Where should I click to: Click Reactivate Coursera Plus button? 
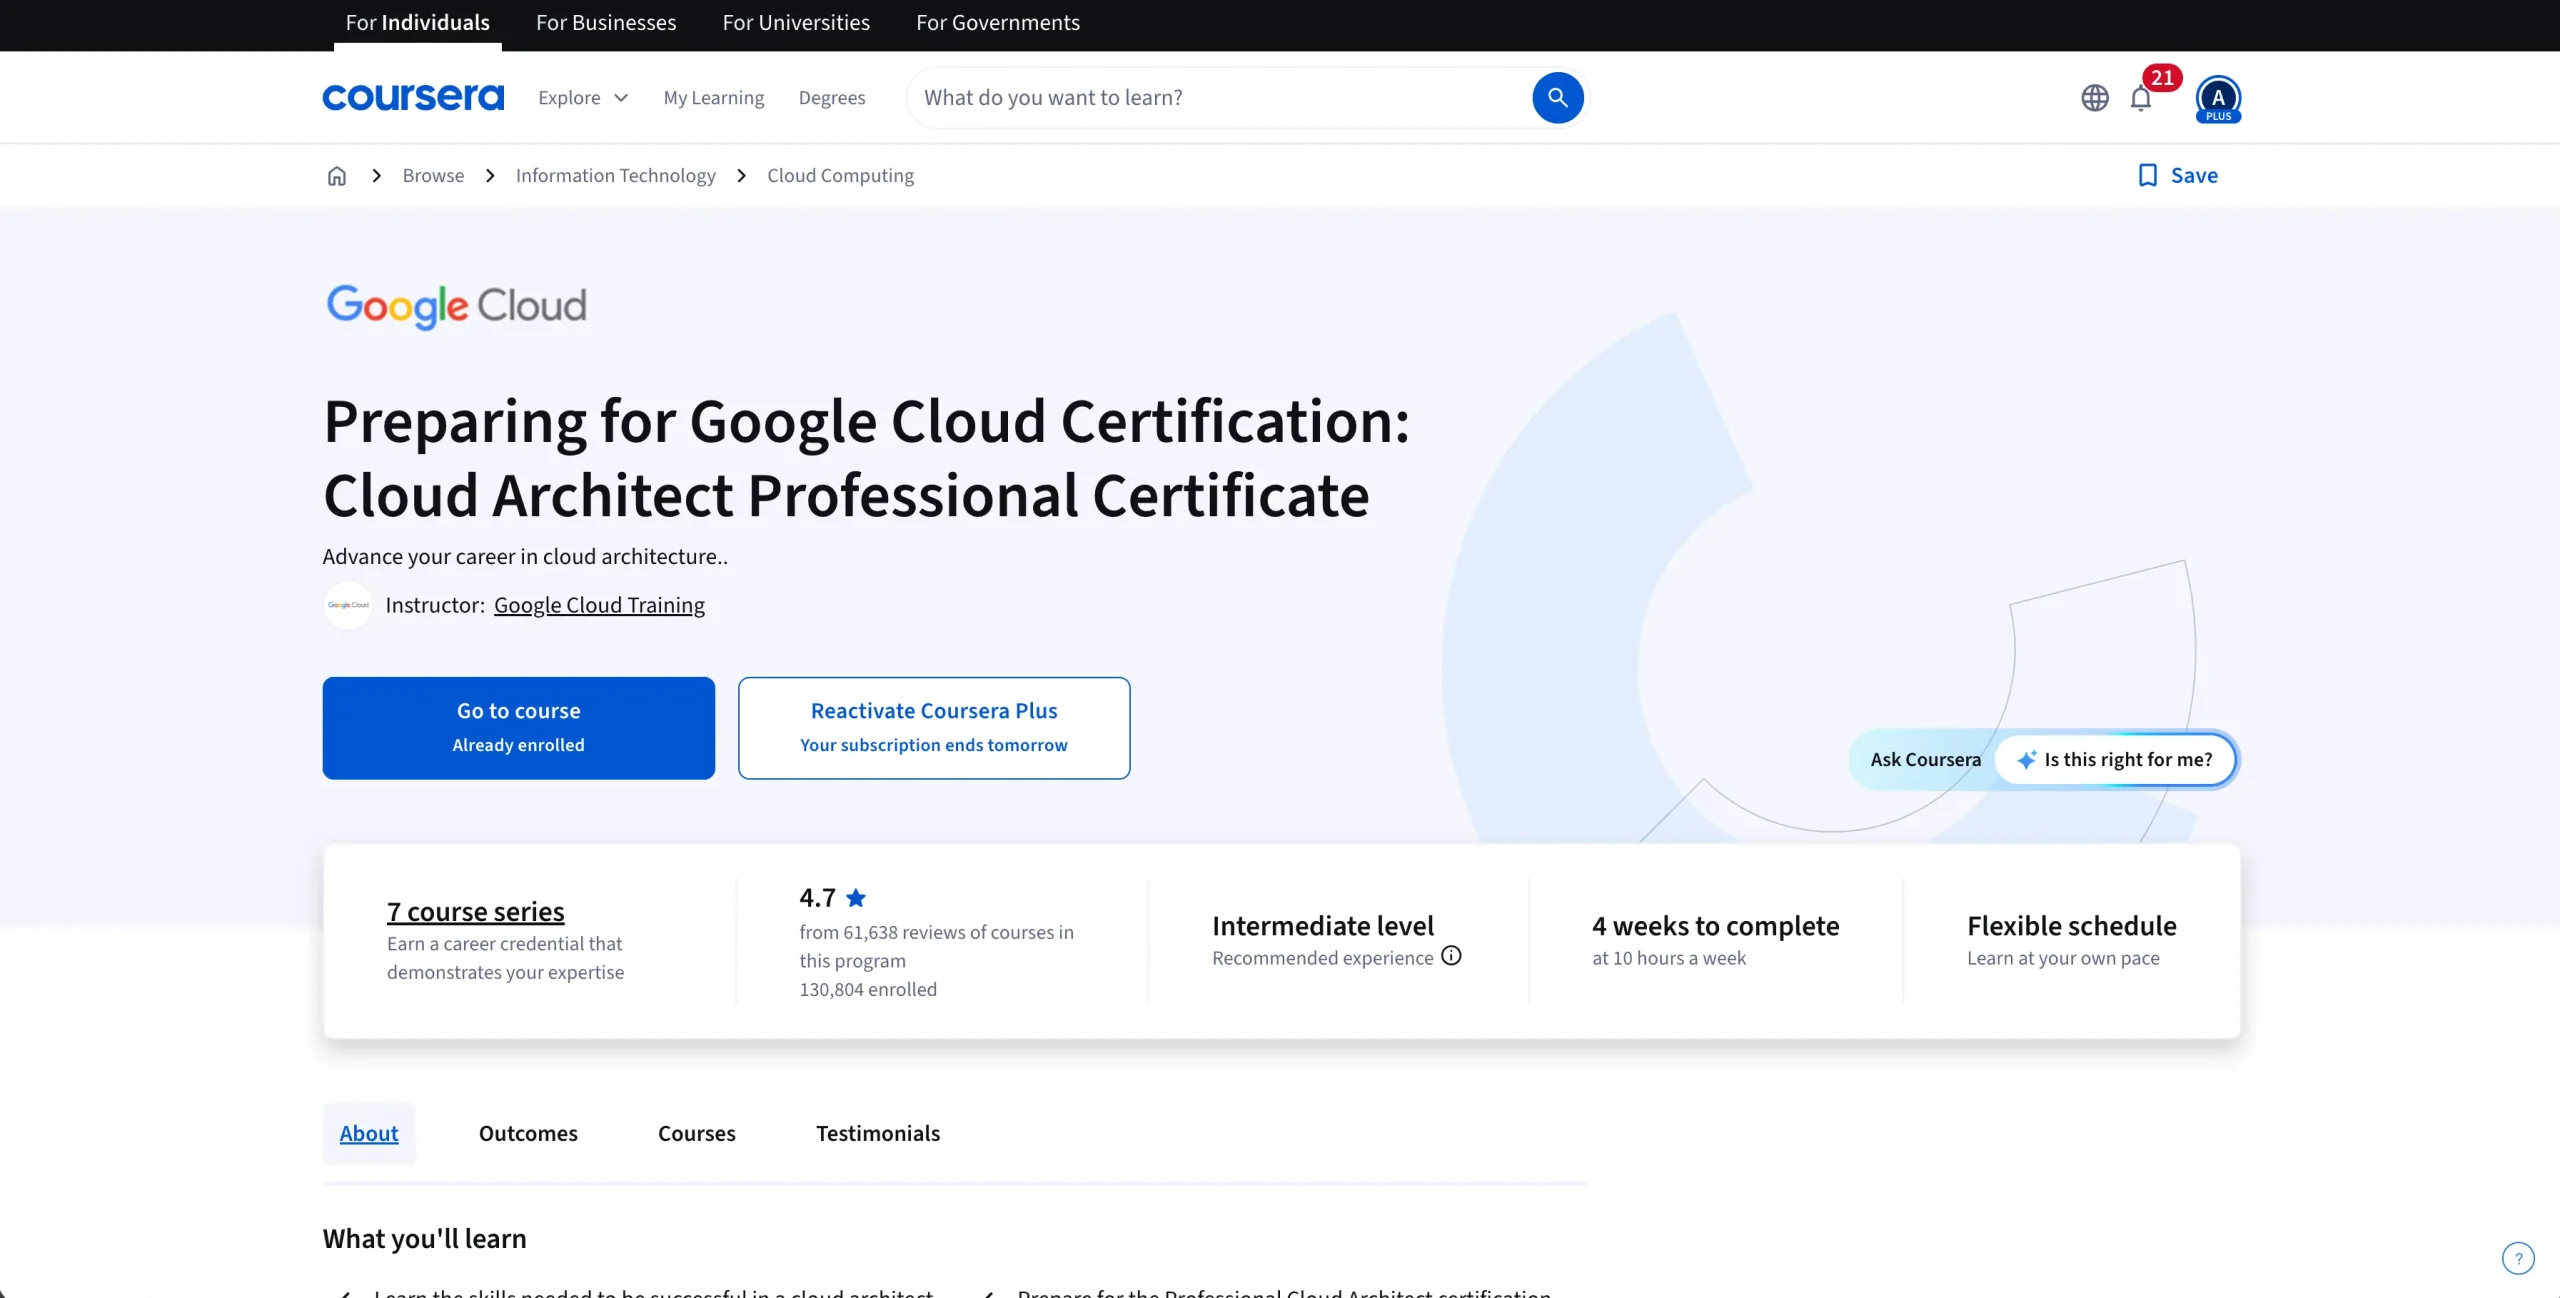(934, 728)
